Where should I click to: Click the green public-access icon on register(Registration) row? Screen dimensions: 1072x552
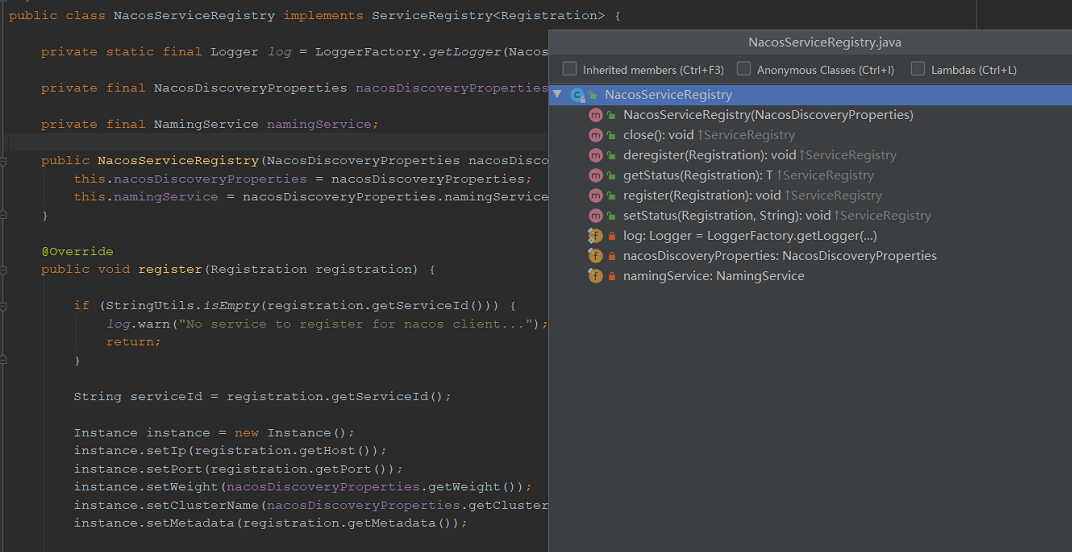point(612,196)
